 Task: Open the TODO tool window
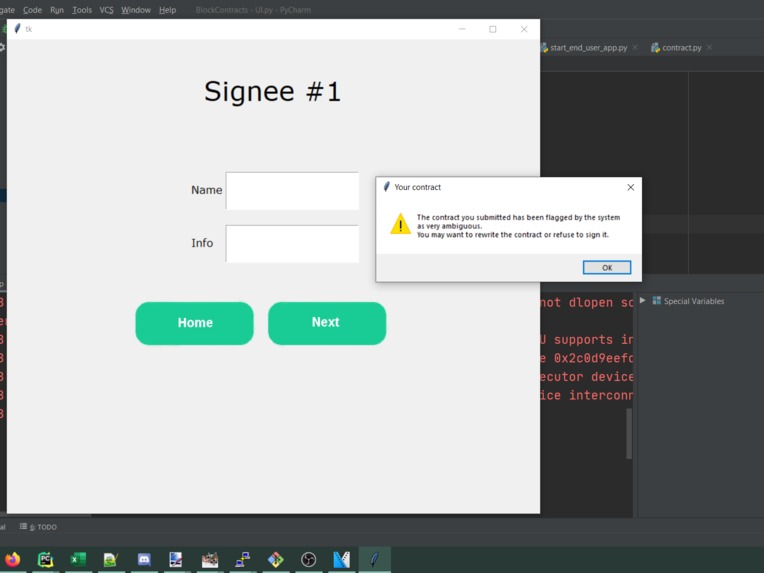coord(38,527)
